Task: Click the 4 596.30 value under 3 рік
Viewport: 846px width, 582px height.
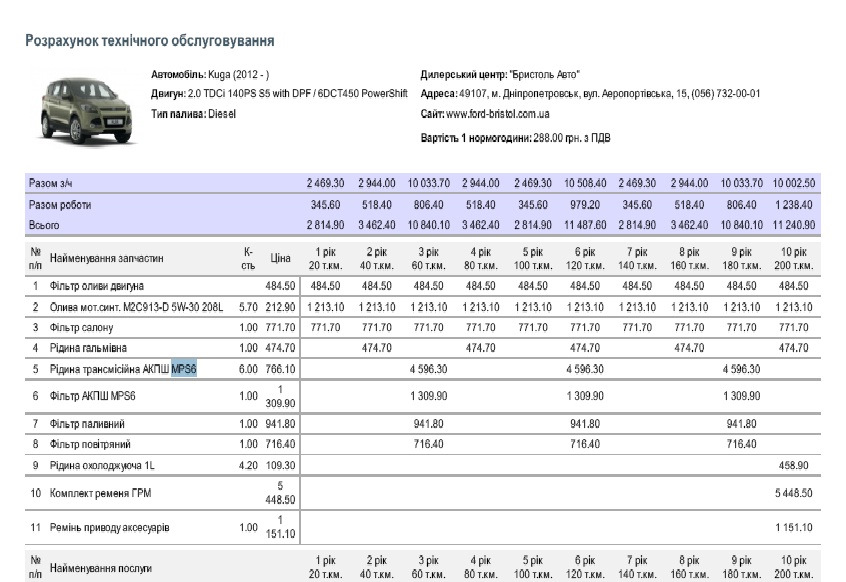Action: pyautogui.click(x=428, y=369)
